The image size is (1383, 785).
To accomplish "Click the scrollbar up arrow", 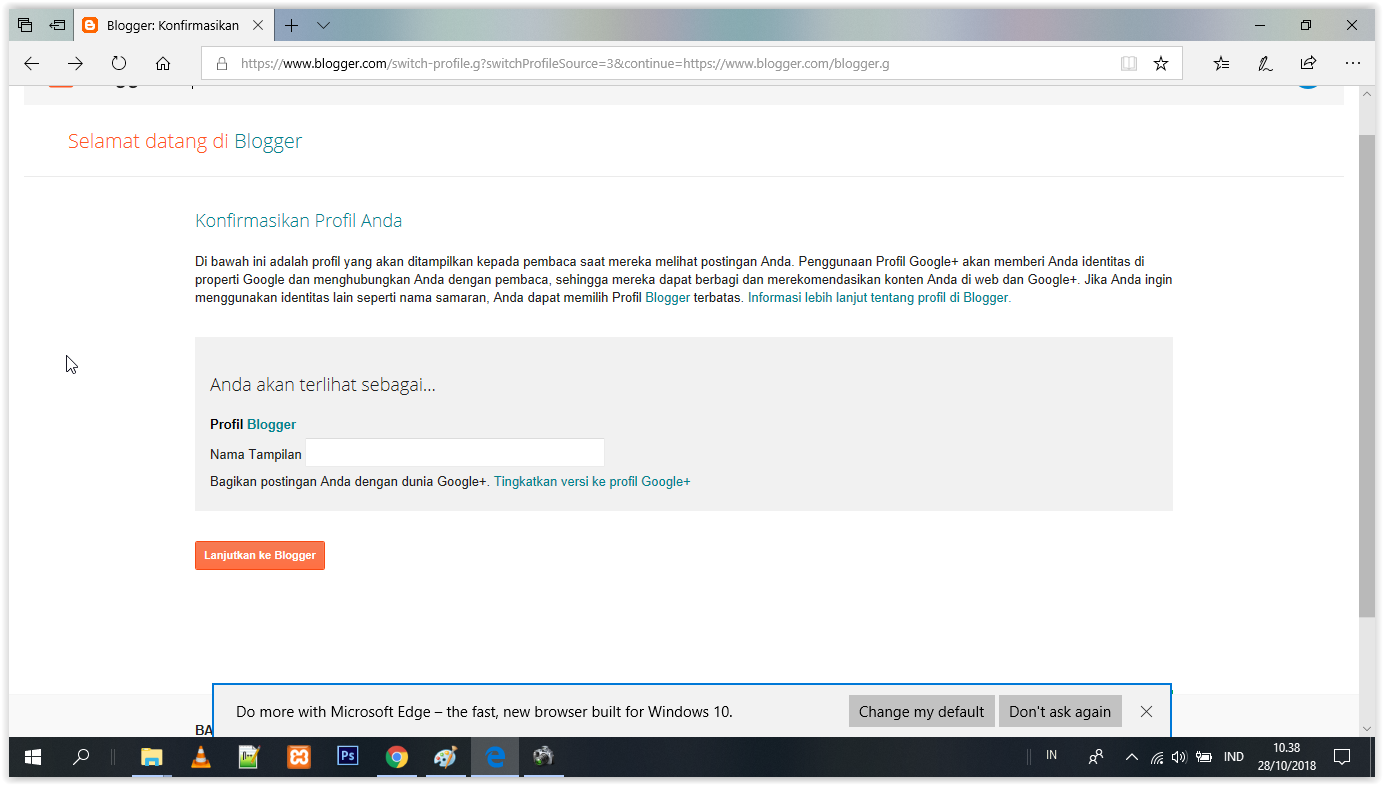I will 1367,93.
